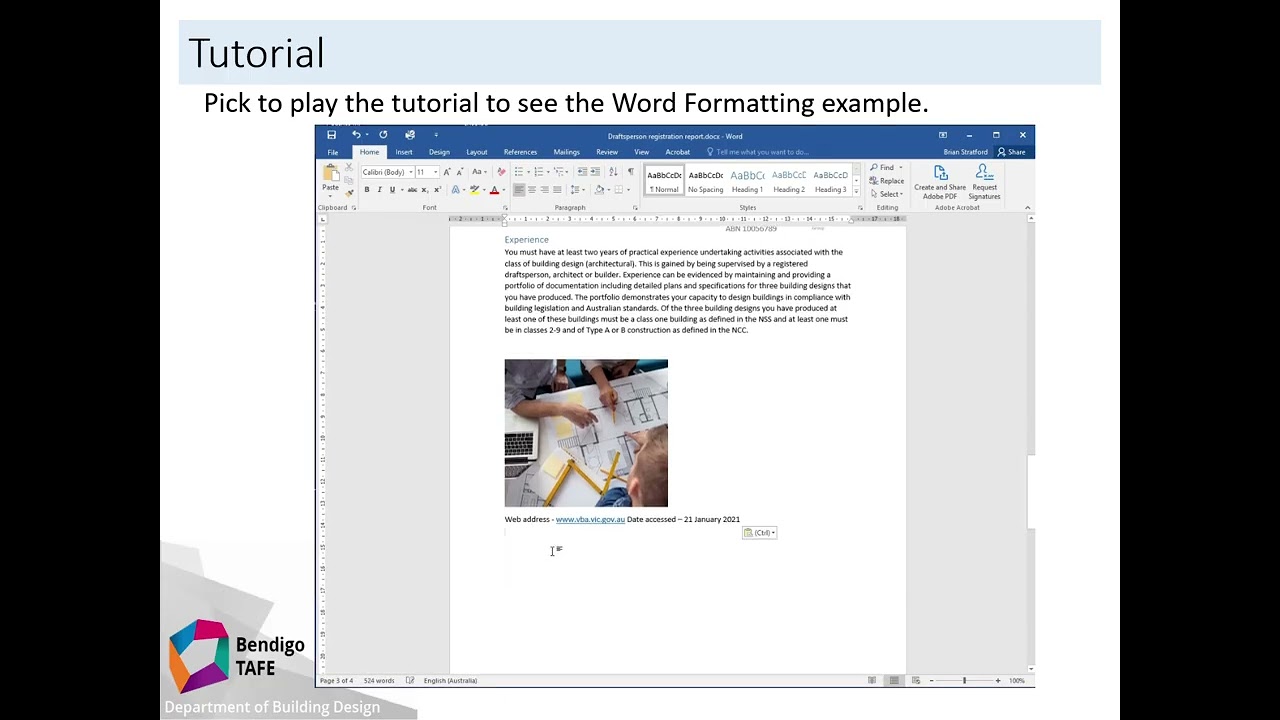Switch to the Insert tab

click(404, 152)
